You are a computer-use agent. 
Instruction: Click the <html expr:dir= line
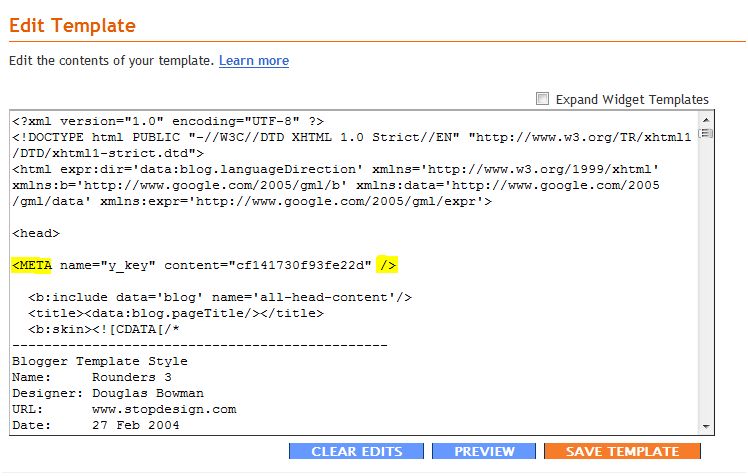[x=335, y=169]
